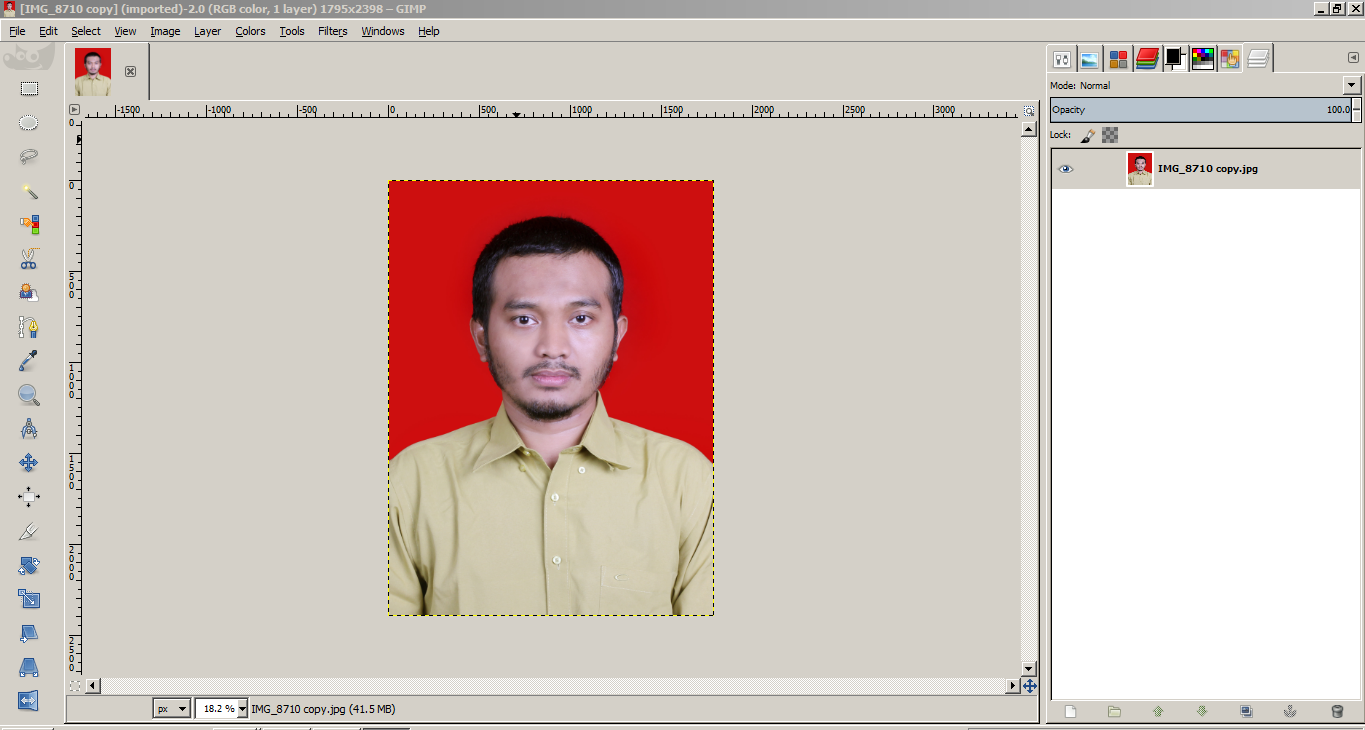Select the Foreground Select tool
The image size is (1365, 730).
[x=29, y=293]
